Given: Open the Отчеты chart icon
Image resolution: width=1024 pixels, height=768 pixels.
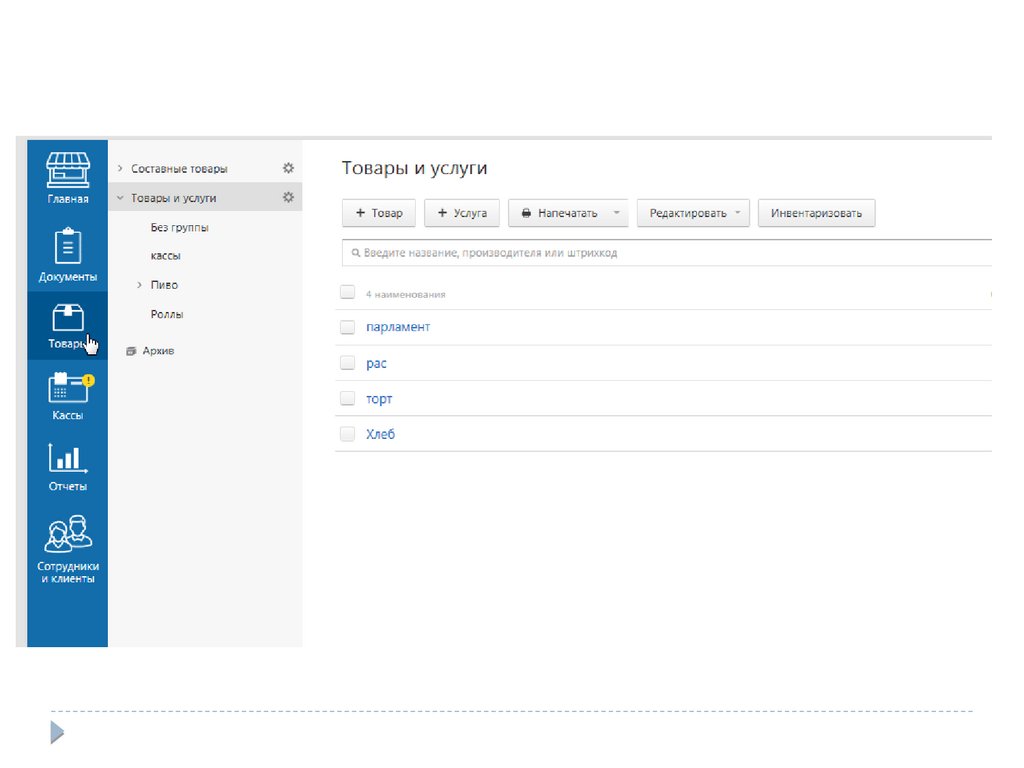Looking at the screenshot, I should tap(68, 459).
